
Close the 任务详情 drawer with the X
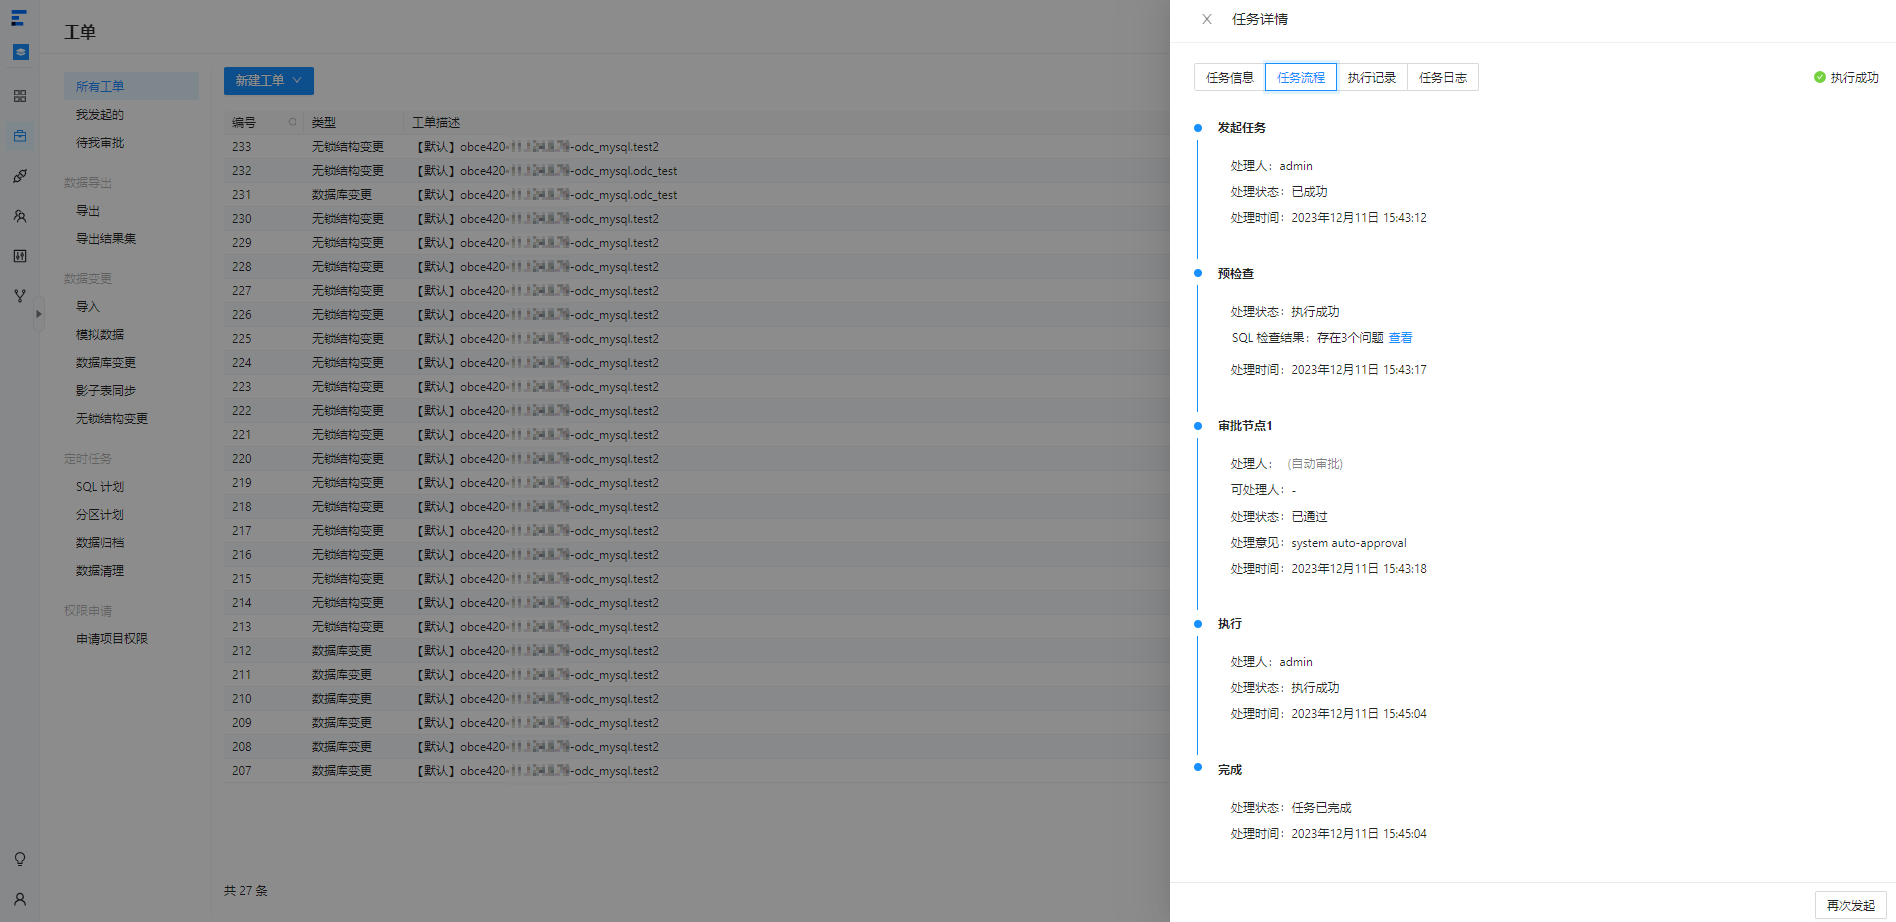(1207, 19)
